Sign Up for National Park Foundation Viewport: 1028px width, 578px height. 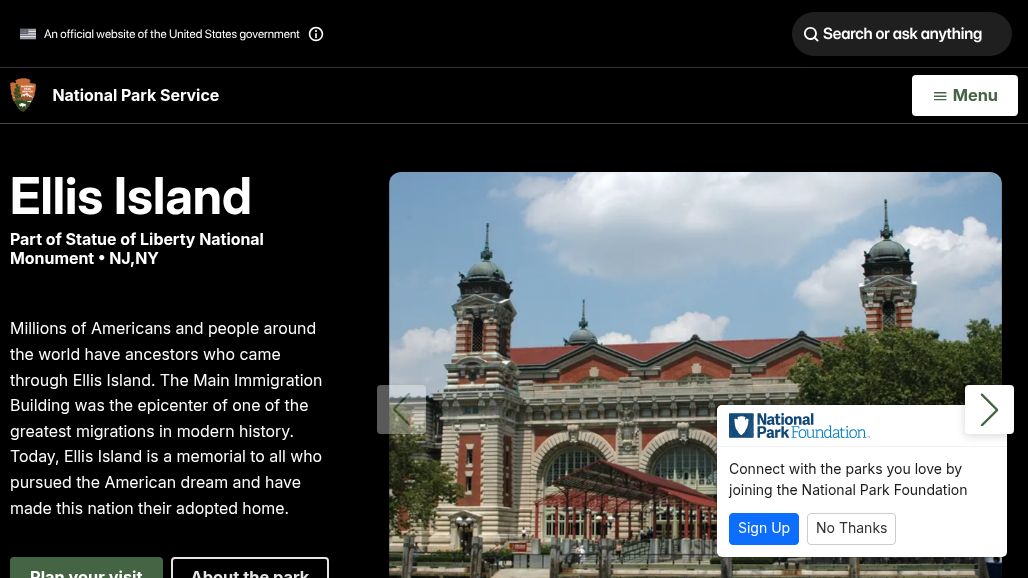(x=764, y=528)
